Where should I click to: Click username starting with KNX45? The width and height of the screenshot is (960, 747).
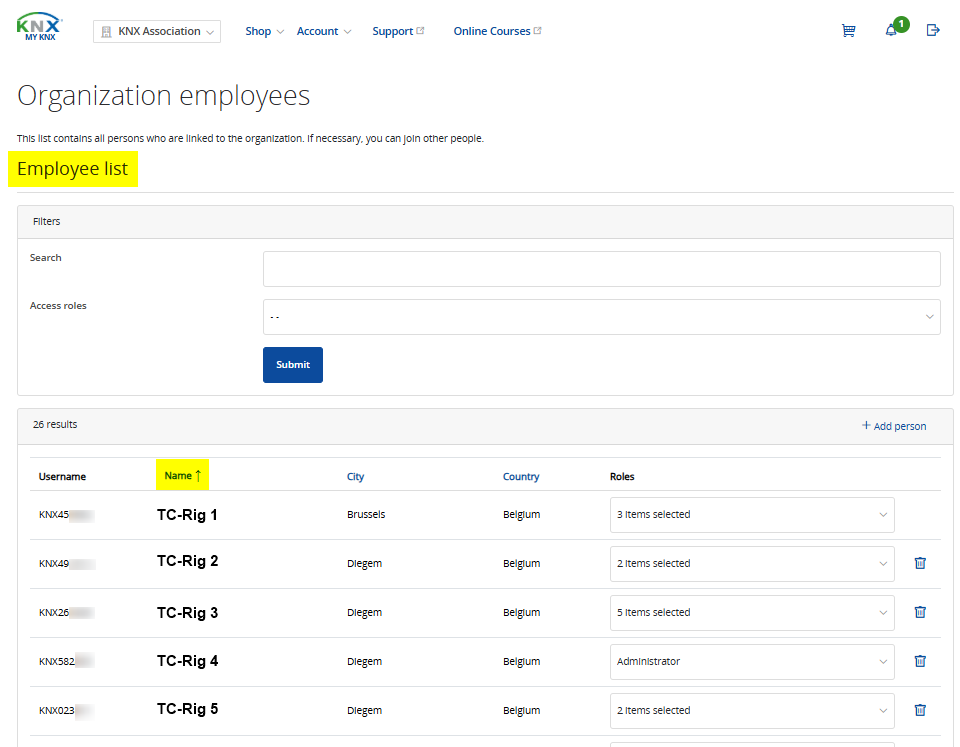coord(66,515)
